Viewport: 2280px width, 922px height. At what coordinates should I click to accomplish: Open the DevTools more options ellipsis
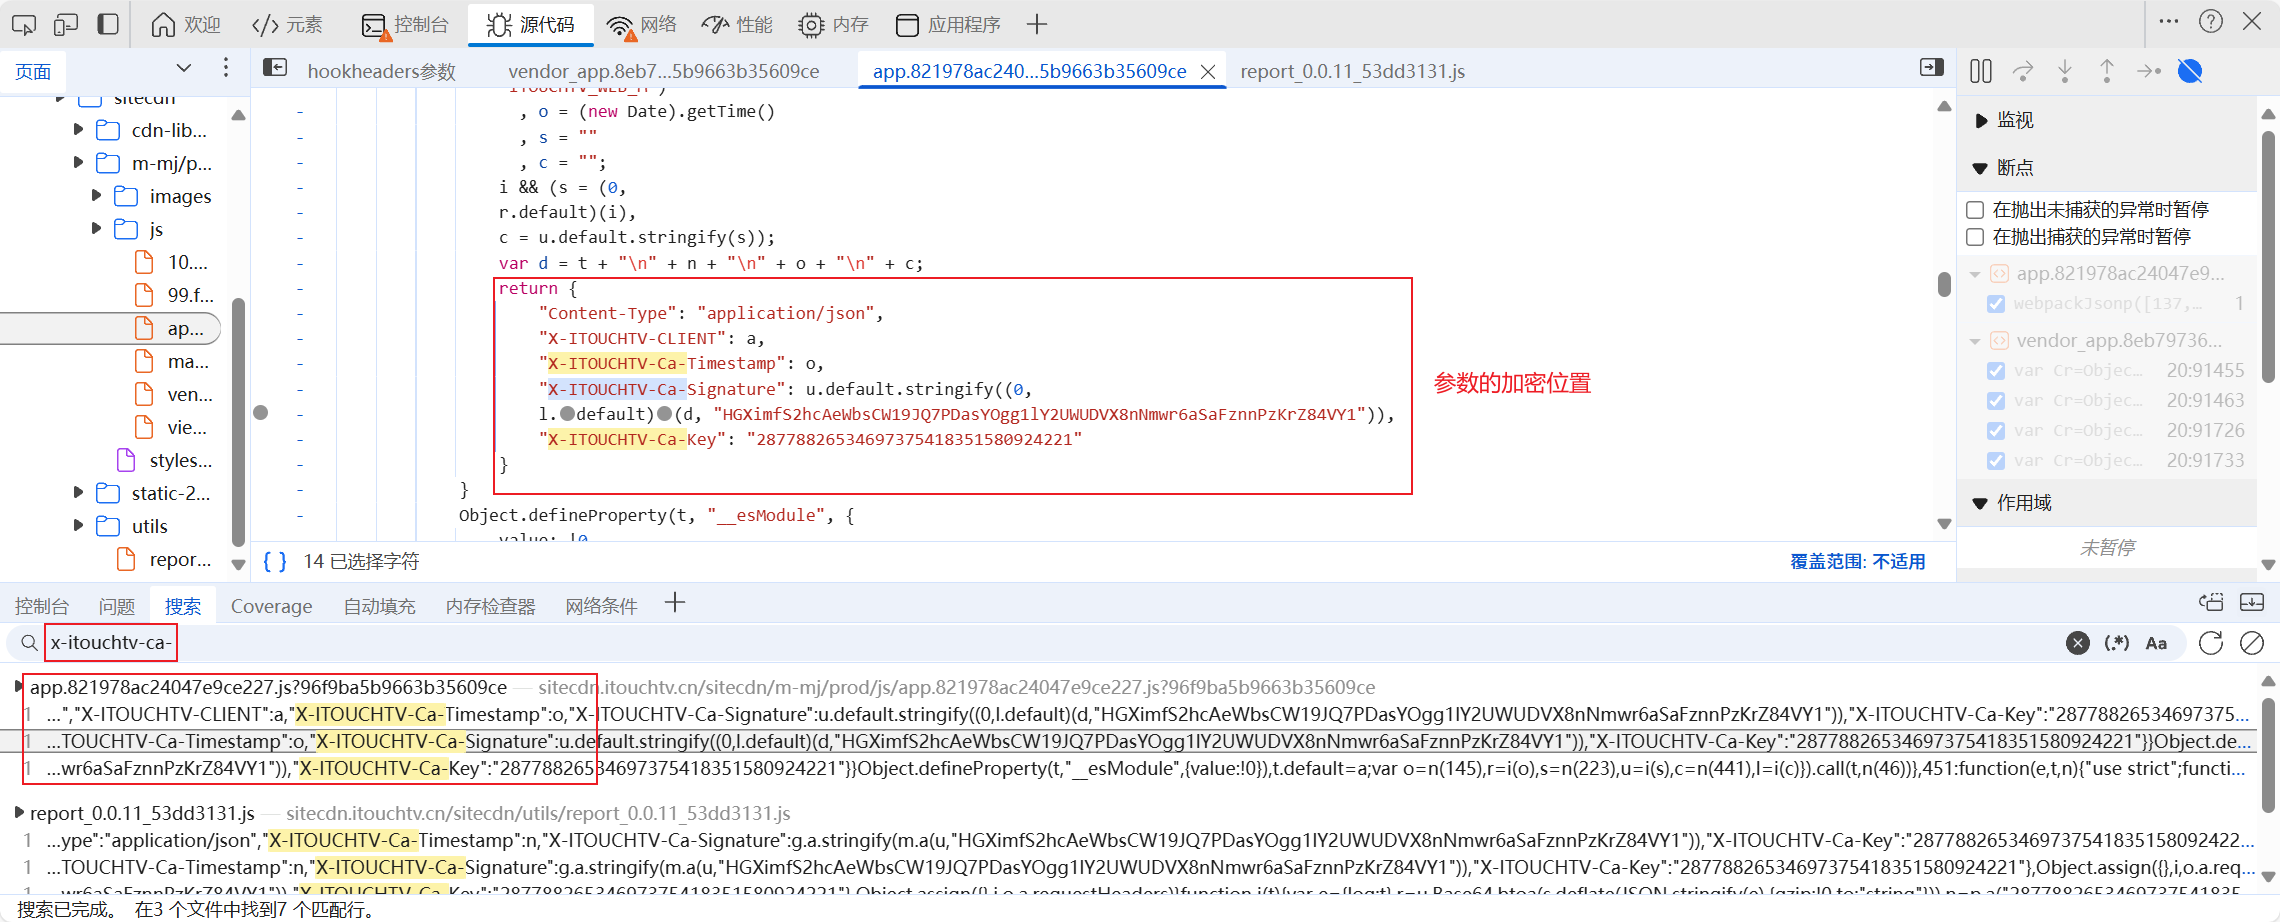(x=2169, y=21)
